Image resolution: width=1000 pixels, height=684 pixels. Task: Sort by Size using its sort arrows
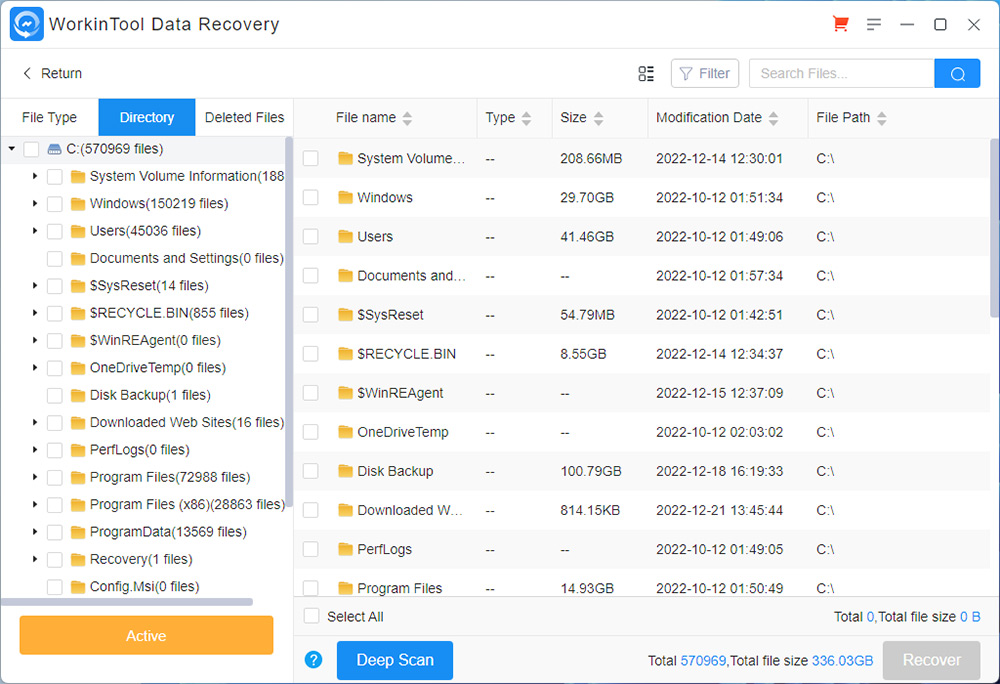click(x=598, y=118)
